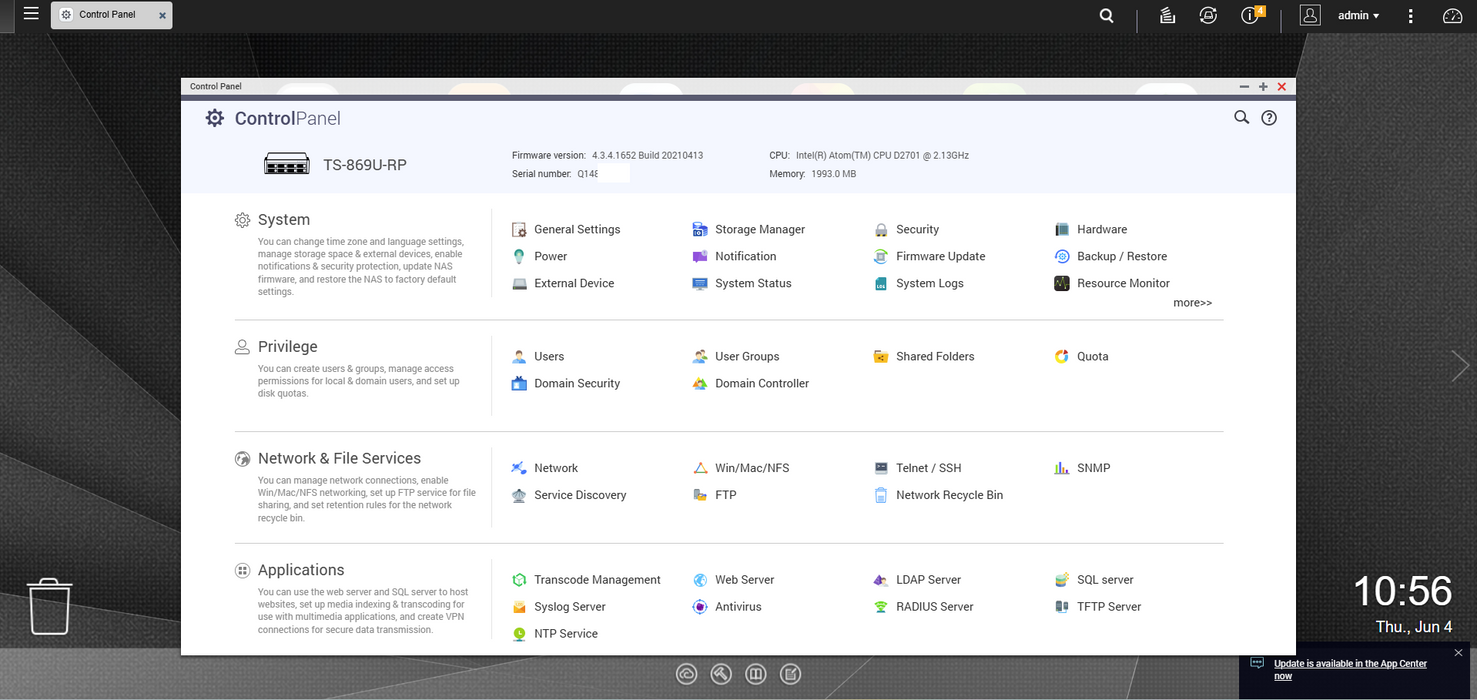The image size is (1477, 700).
Task: Open the Security settings
Action: click(906, 229)
